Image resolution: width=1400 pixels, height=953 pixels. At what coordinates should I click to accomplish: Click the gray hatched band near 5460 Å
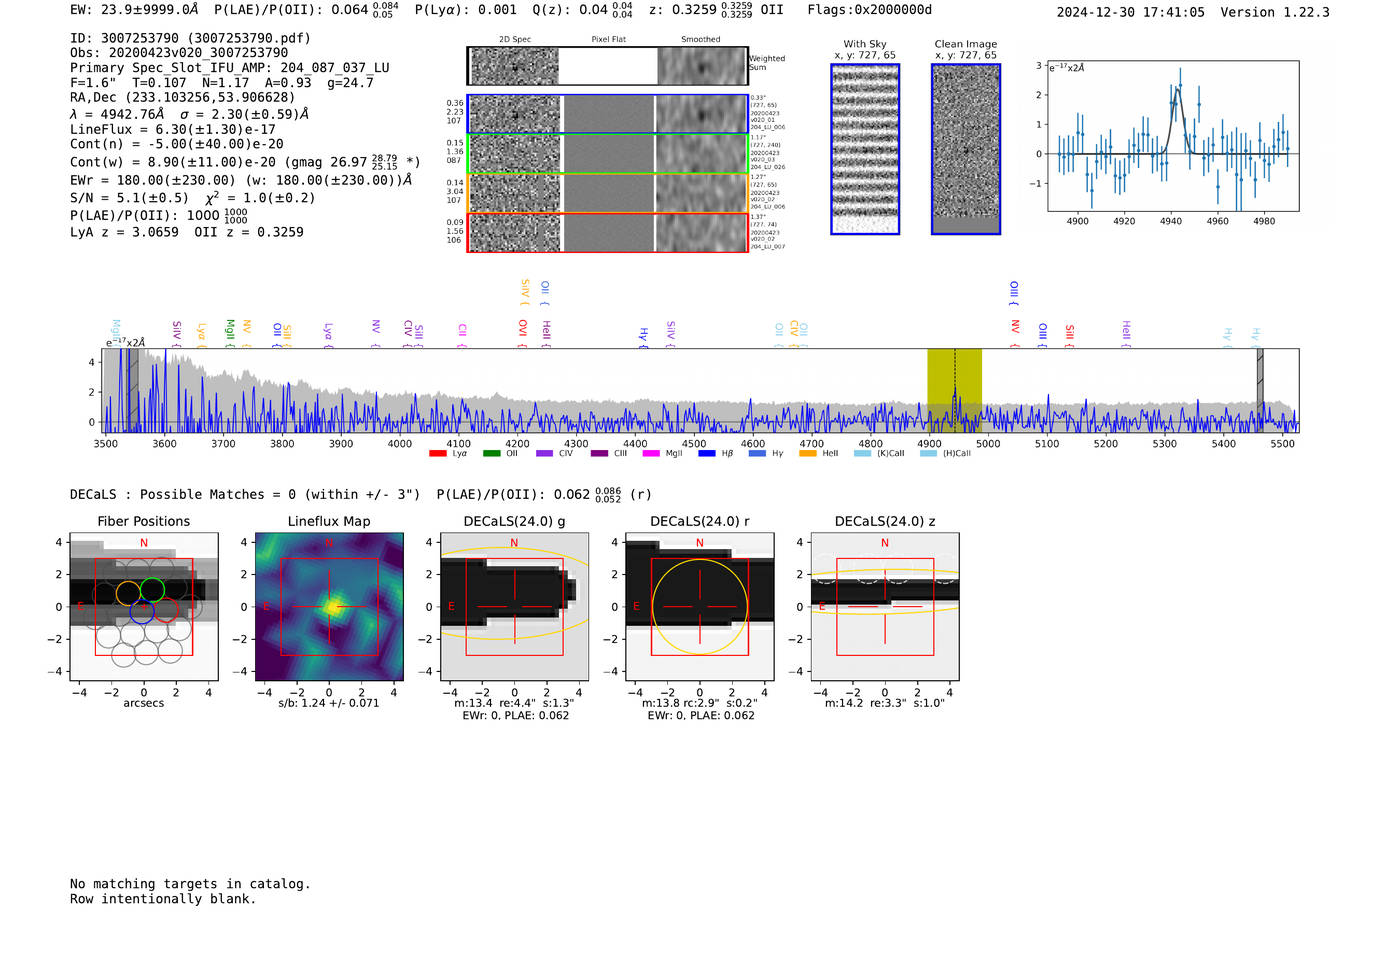[x=1260, y=390]
